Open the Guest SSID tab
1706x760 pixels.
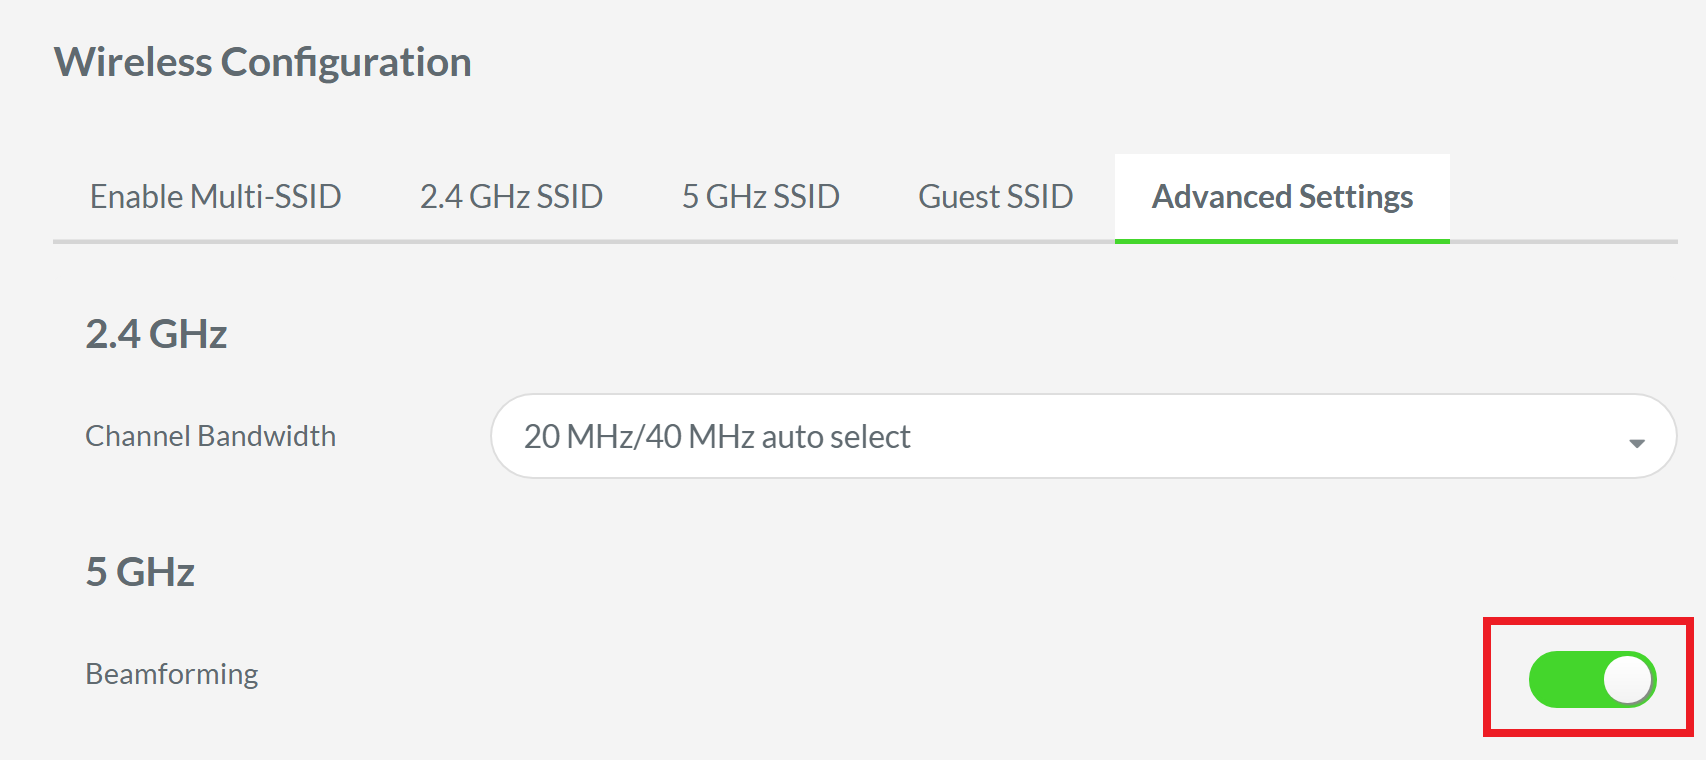pyautogui.click(x=995, y=196)
